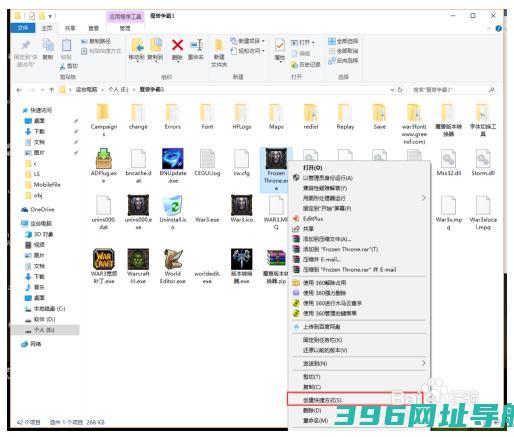
Task: Click the Back arrow in navigation bar
Action: click(x=19, y=90)
